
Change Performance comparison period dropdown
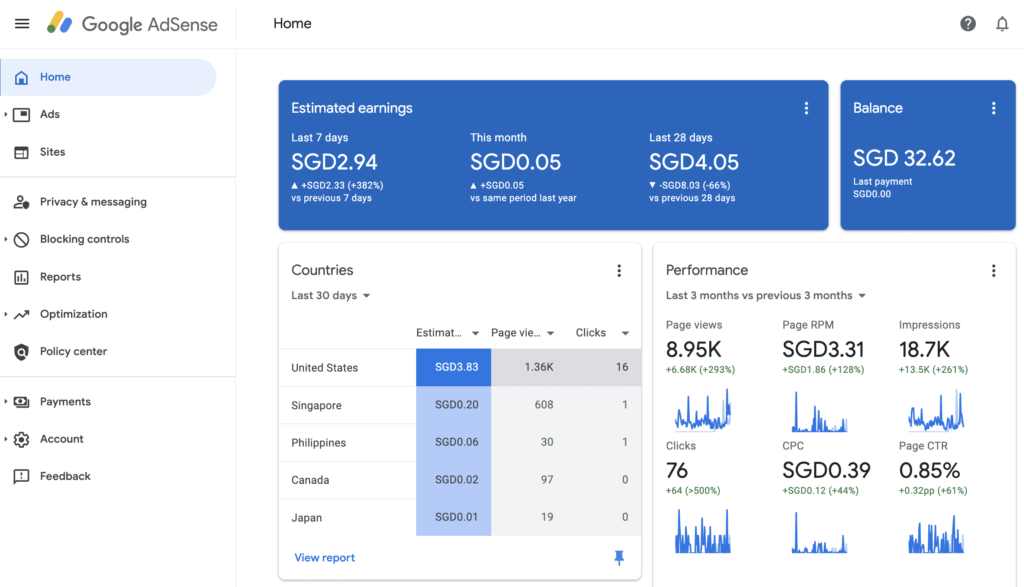click(766, 296)
